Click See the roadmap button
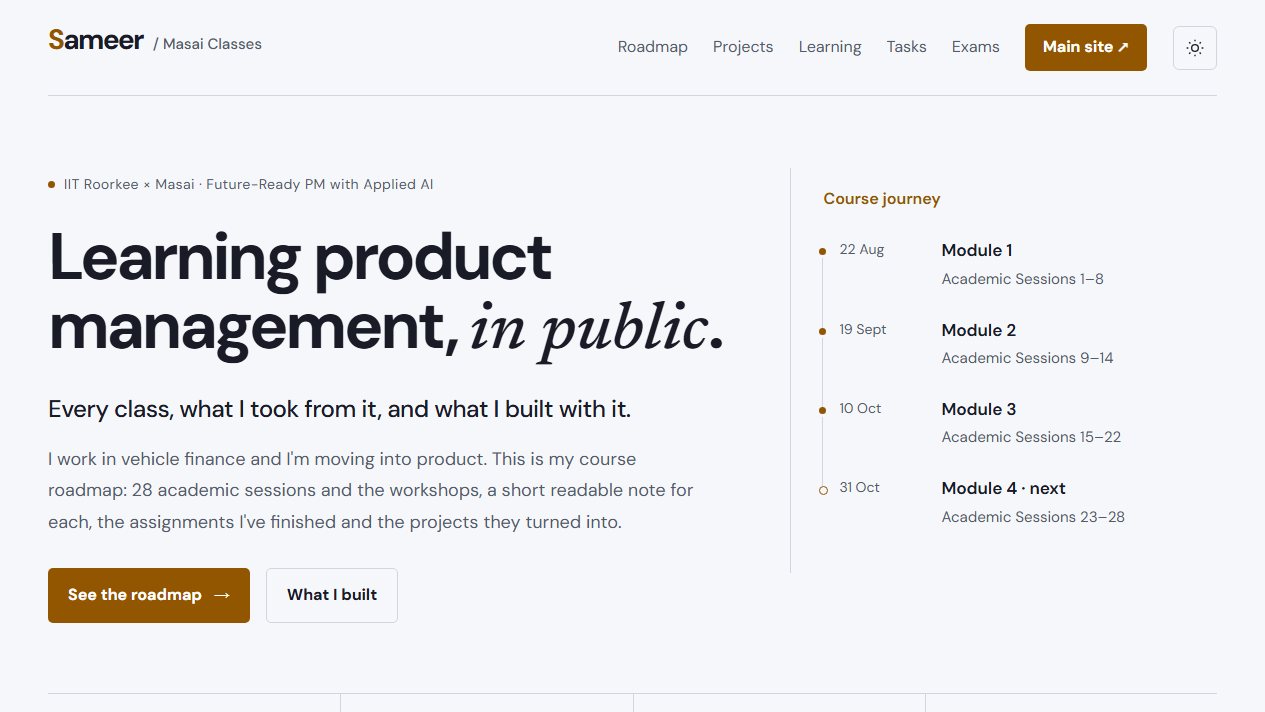The image size is (1265, 712). [149, 595]
